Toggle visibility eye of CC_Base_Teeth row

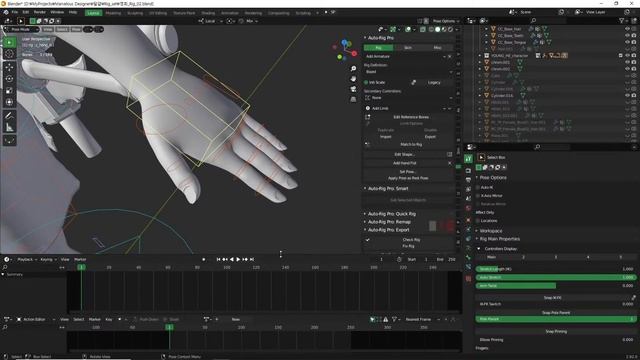[x=627, y=36]
